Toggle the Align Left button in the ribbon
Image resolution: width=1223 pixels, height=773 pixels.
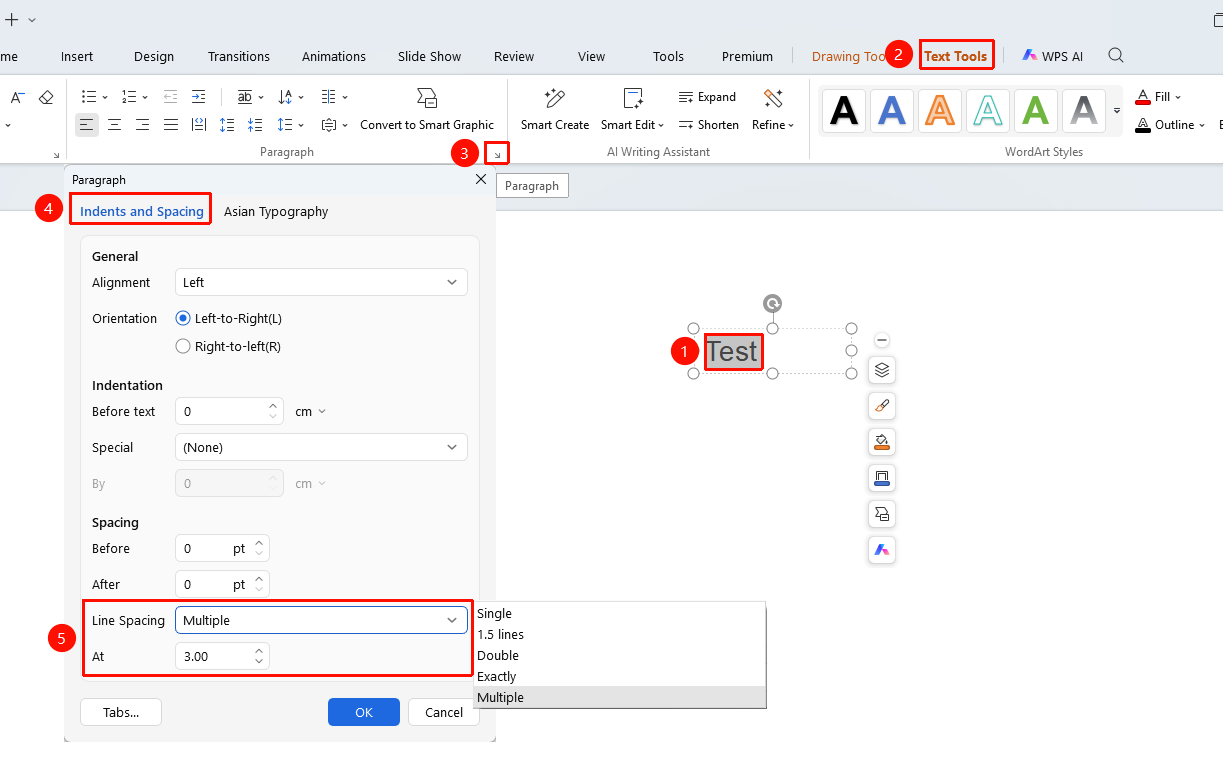(x=87, y=125)
